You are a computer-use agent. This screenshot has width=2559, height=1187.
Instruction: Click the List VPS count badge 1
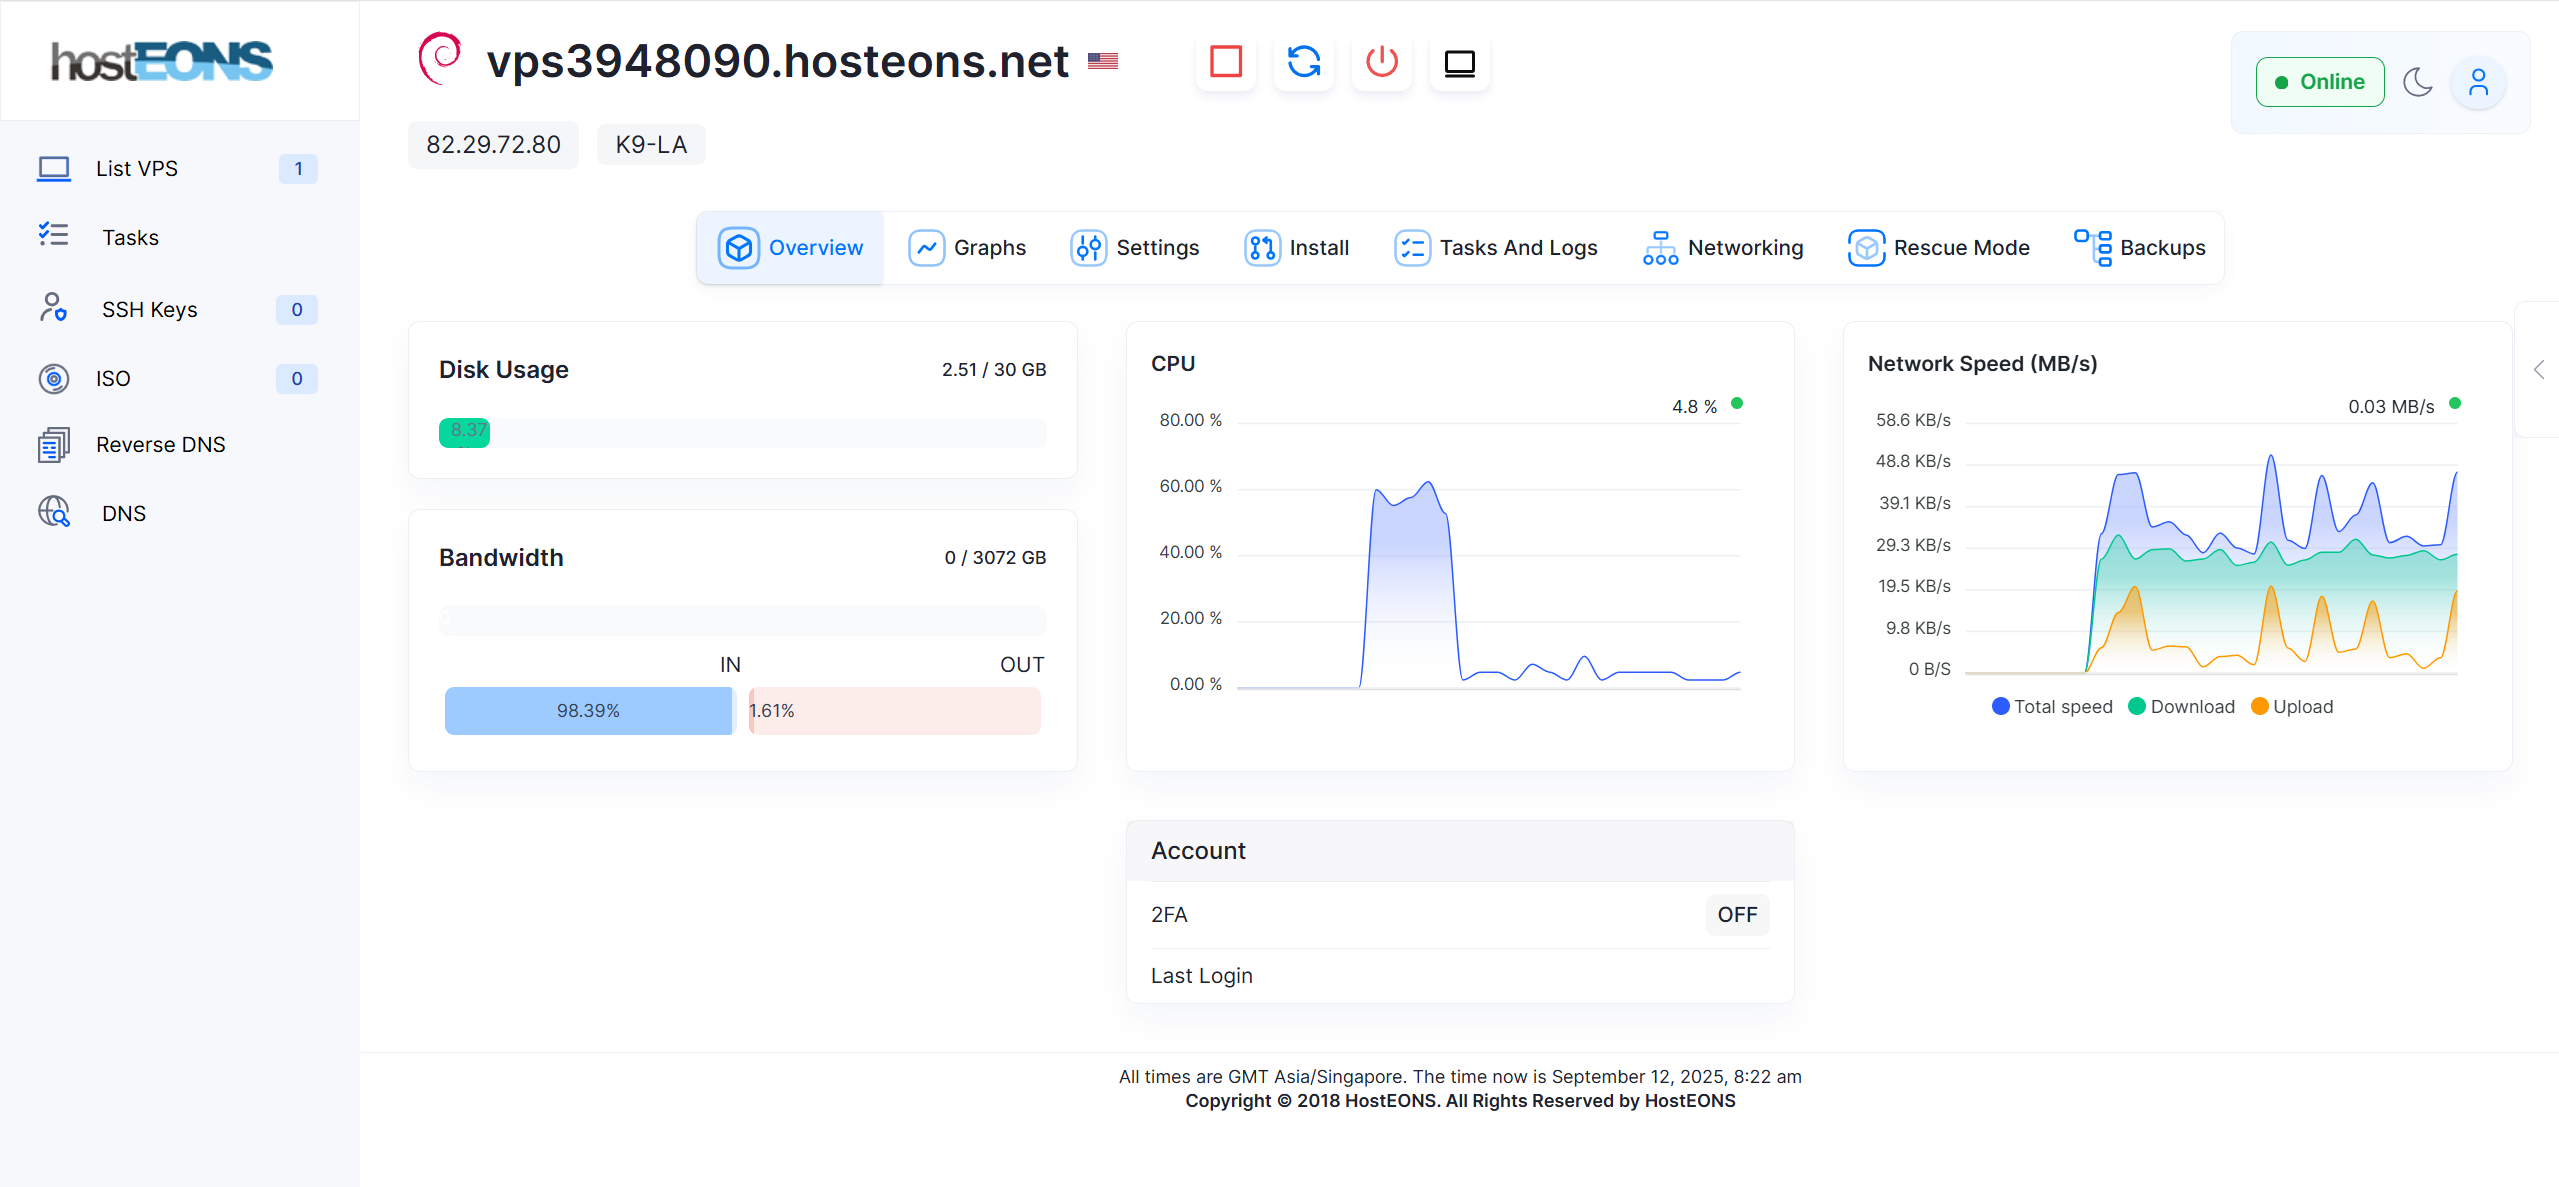point(298,169)
